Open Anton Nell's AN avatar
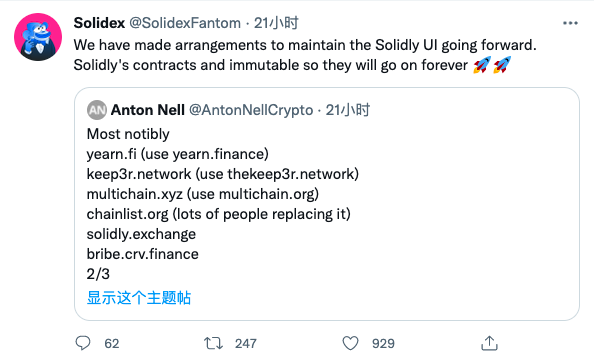 [97, 110]
